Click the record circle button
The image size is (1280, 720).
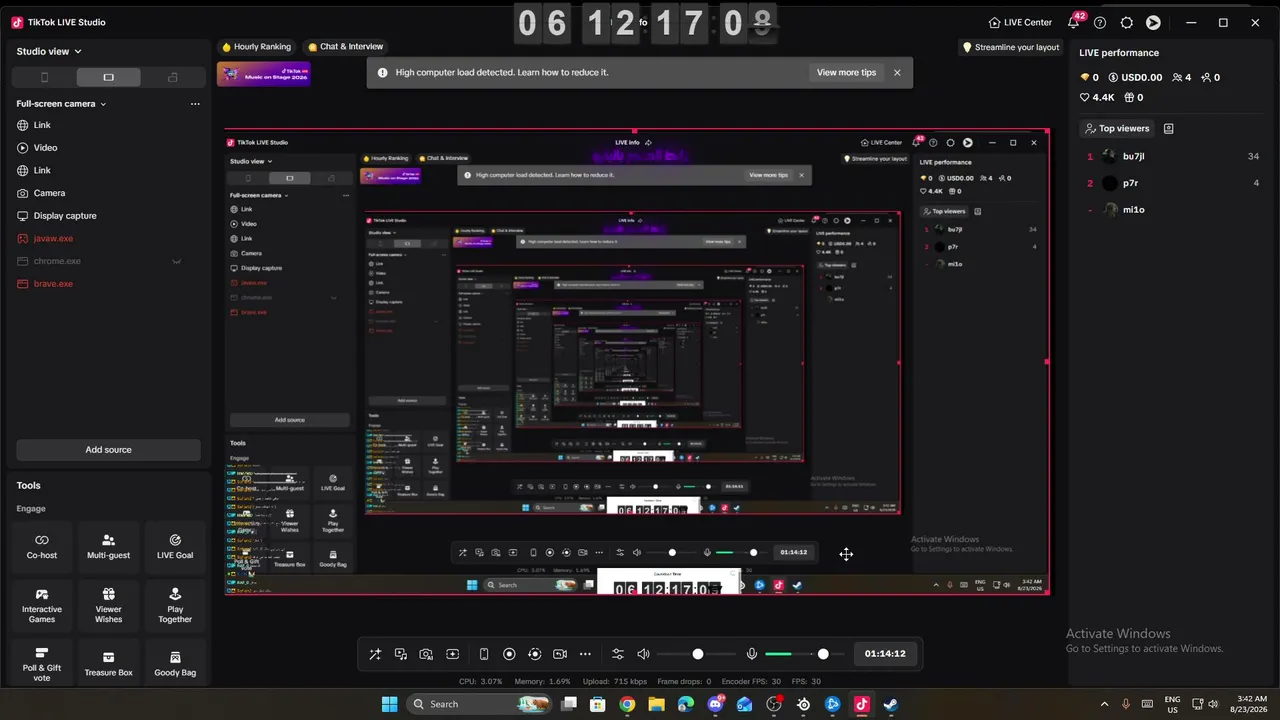coord(509,654)
